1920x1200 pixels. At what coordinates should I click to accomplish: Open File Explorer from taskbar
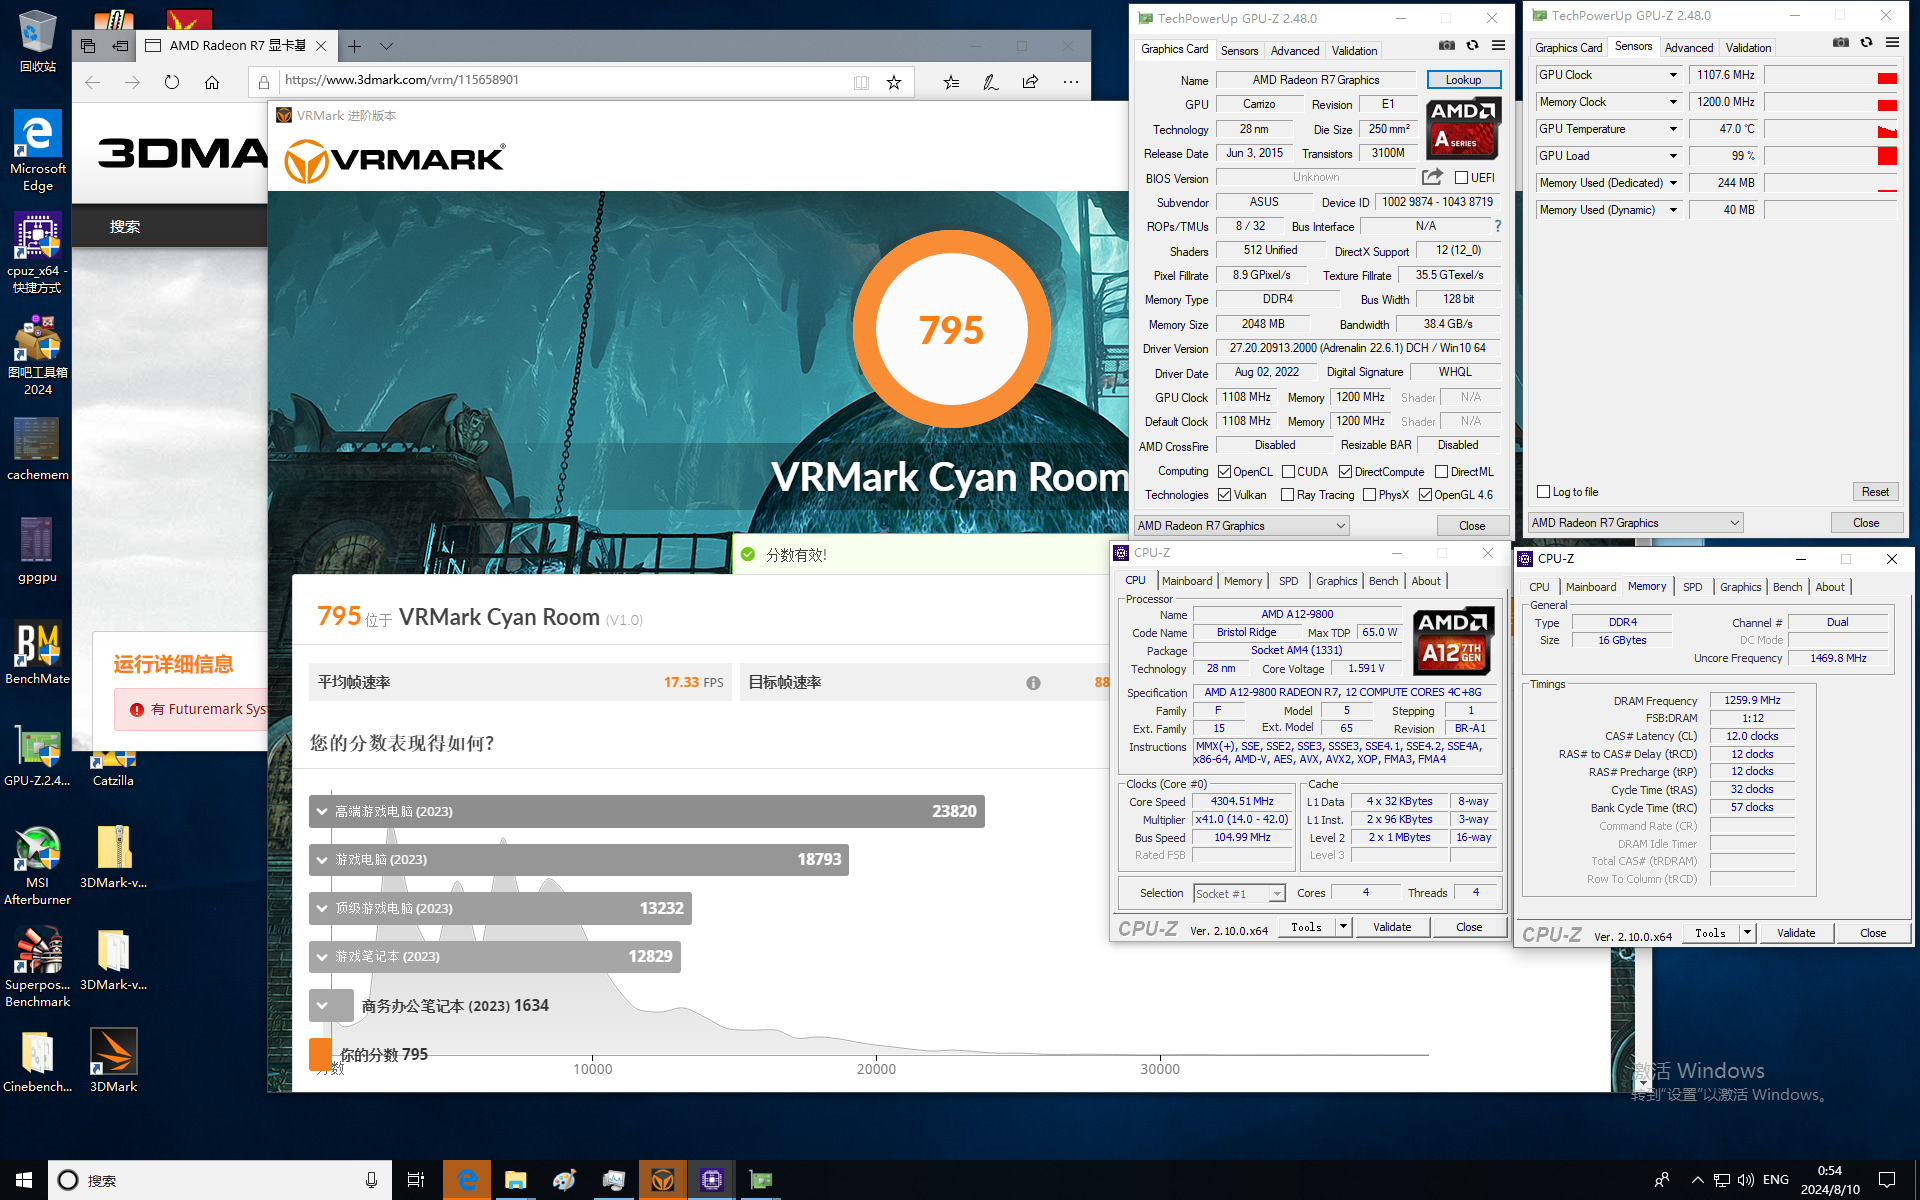[x=516, y=1180]
